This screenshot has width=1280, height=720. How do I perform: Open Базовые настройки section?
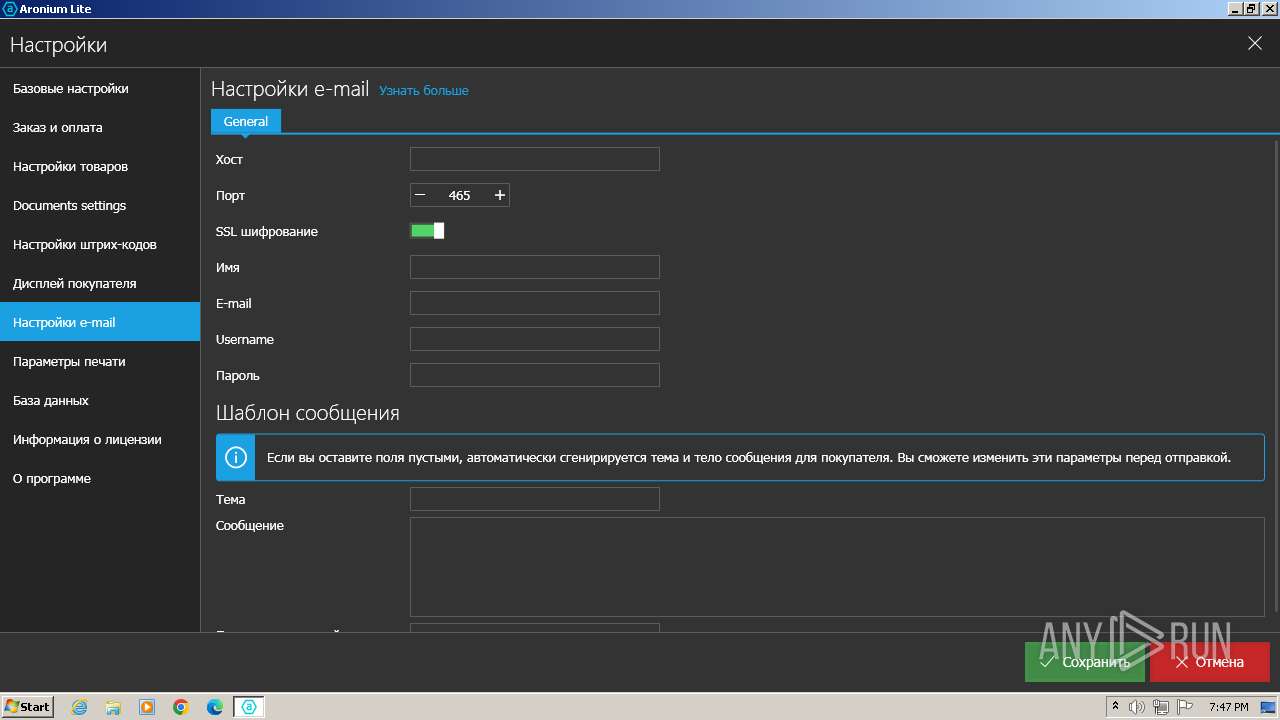pyautogui.click(x=100, y=88)
